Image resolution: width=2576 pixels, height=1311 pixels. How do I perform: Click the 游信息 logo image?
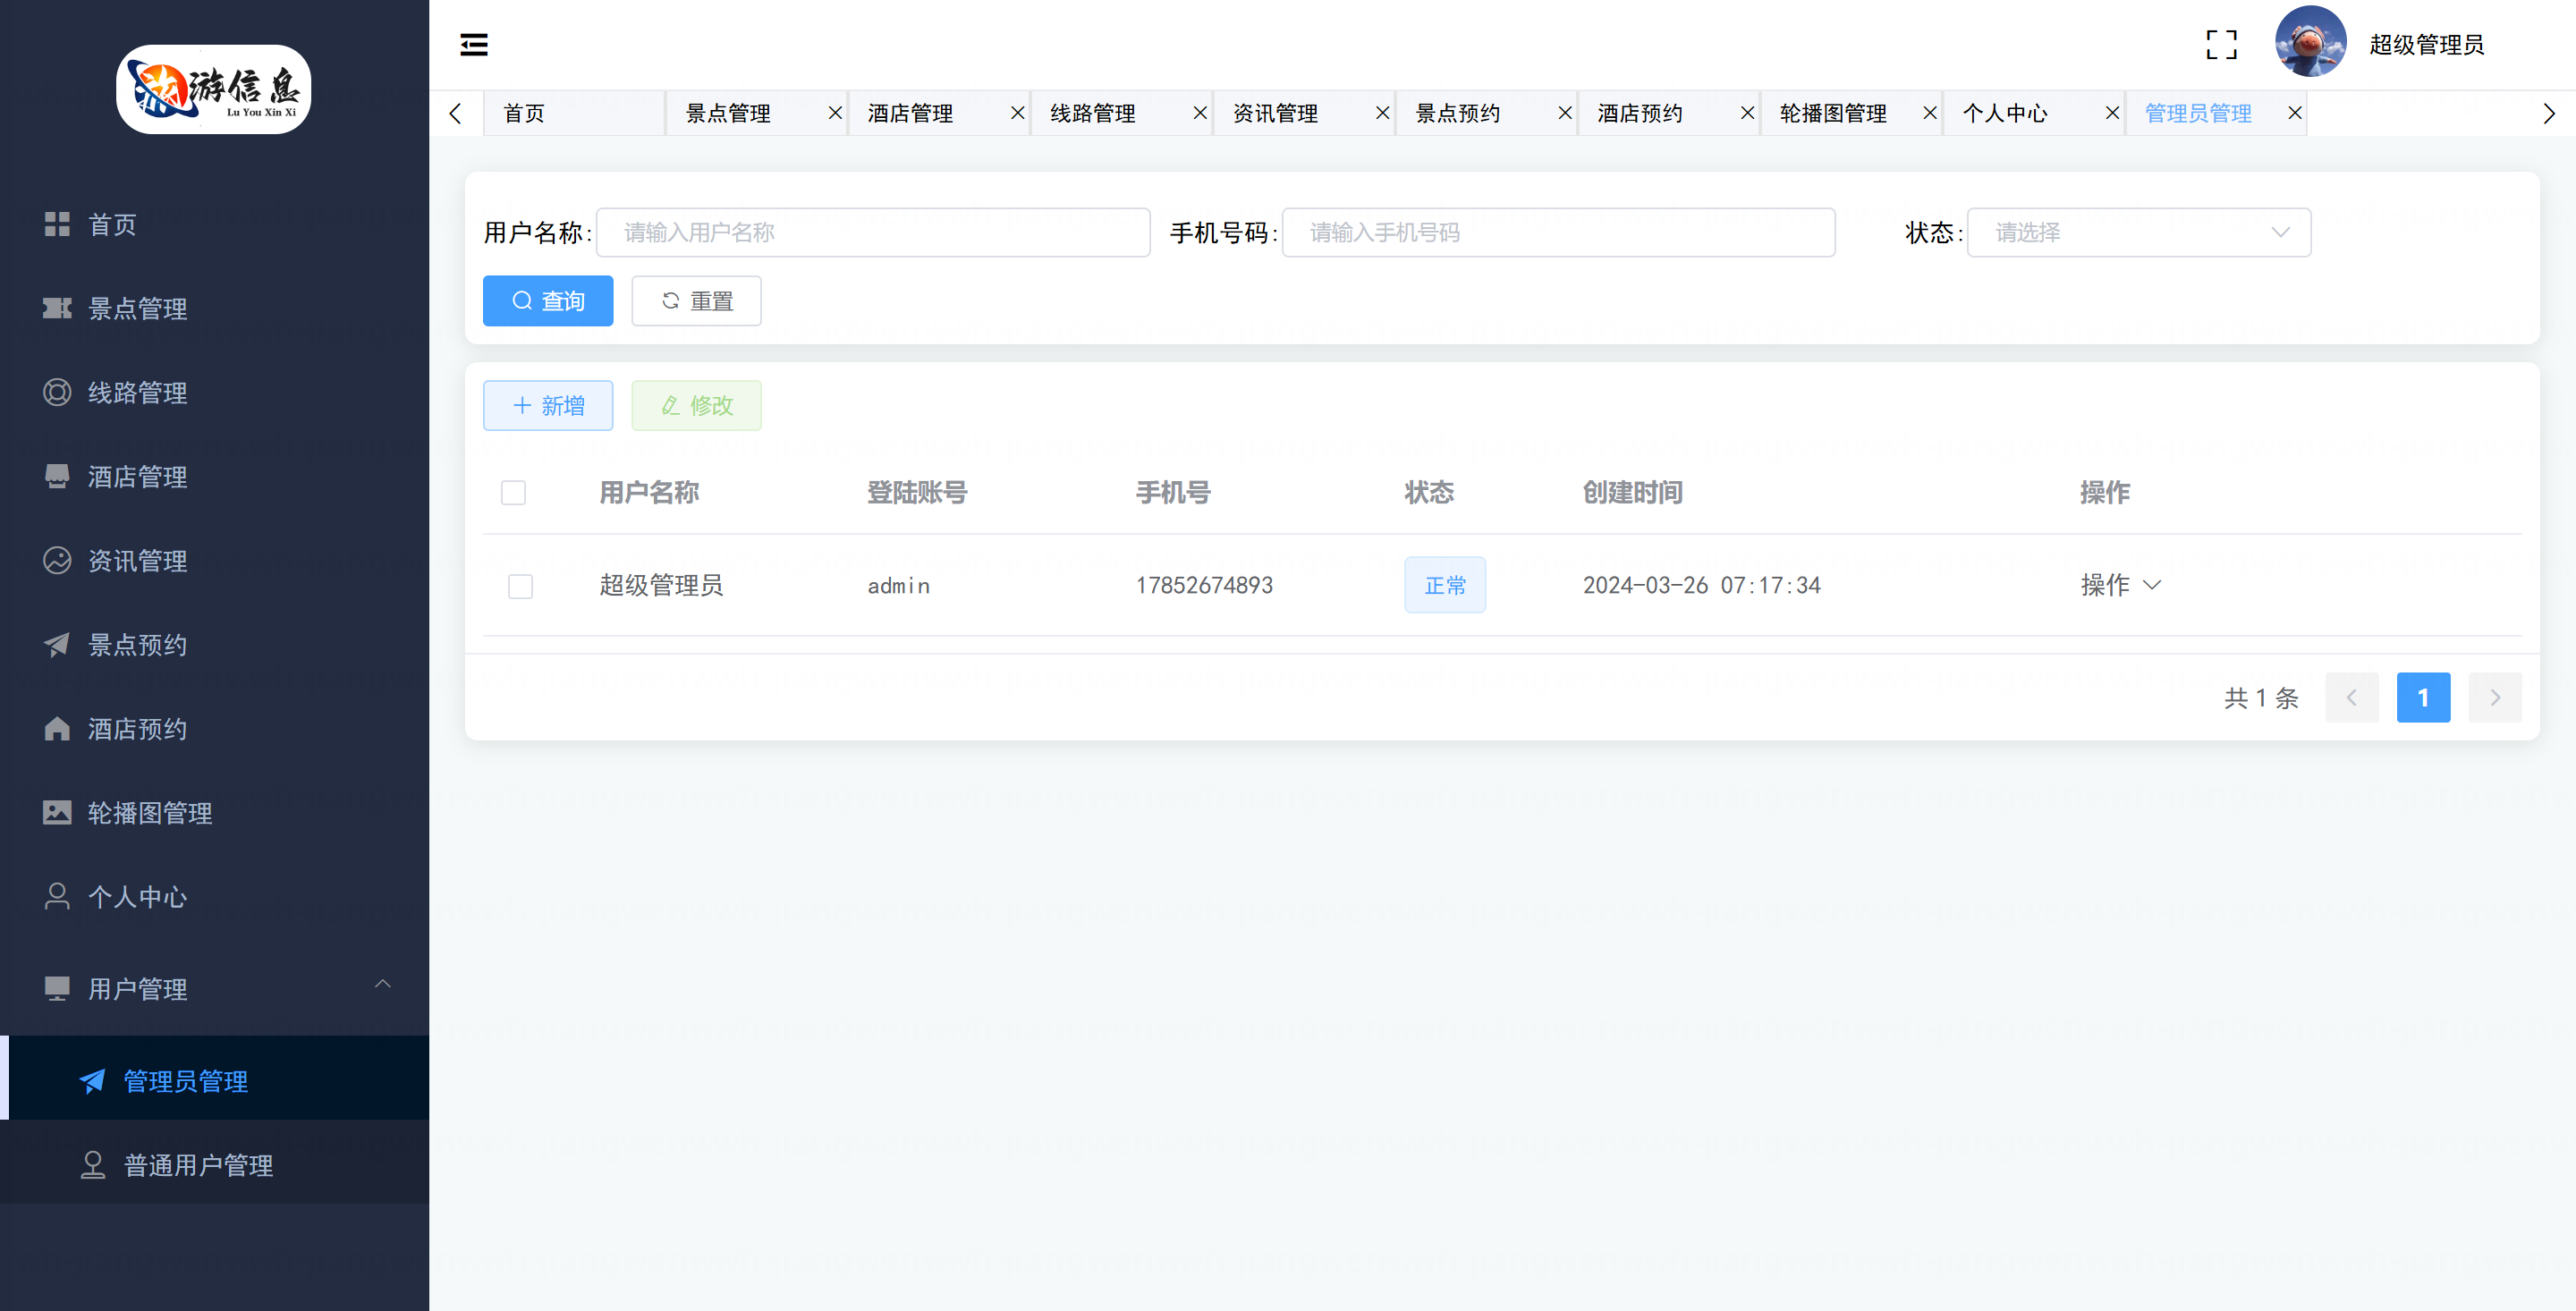(214, 88)
